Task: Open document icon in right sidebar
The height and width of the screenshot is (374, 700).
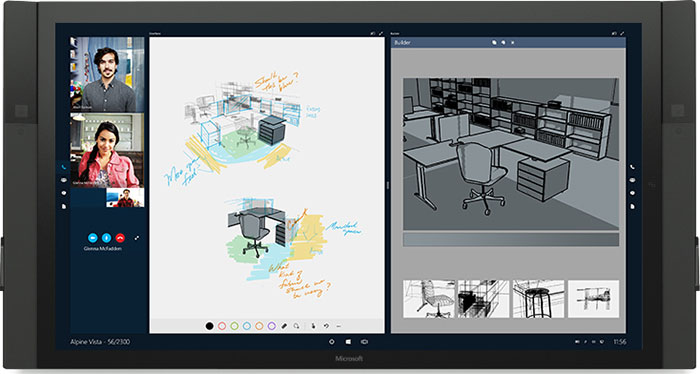Action: pyautogui.click(x=633, y=206)
